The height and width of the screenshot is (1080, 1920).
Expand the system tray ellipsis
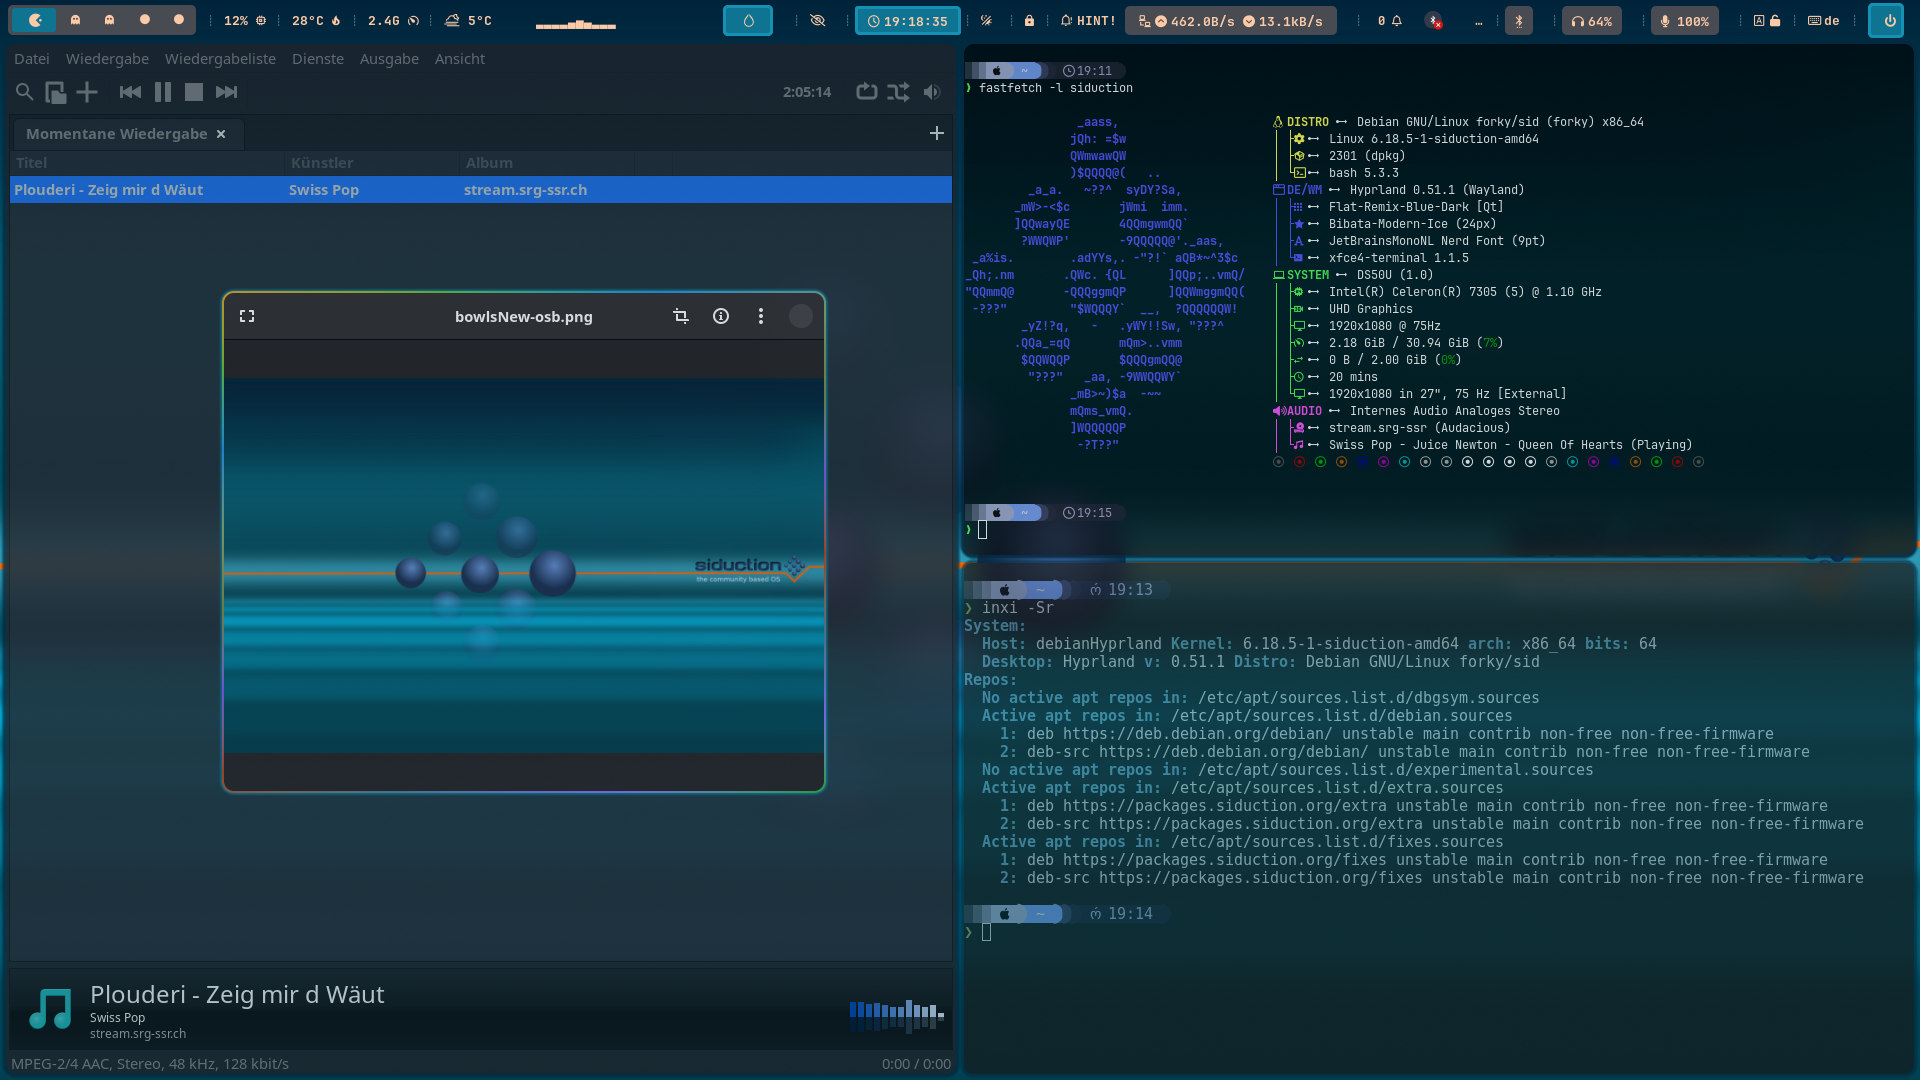coord(1479,21)
